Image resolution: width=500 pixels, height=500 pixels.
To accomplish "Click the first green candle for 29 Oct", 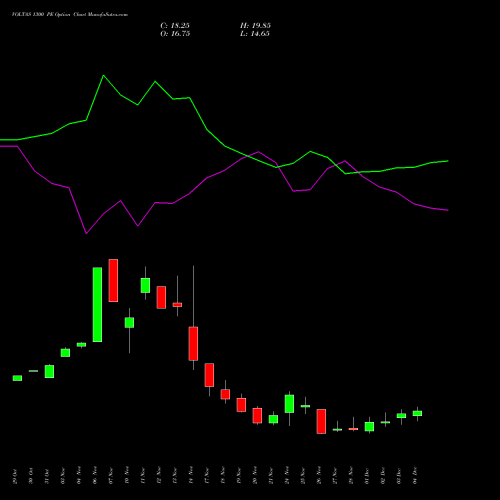I will pyautogui.click(x=17, y=378).
